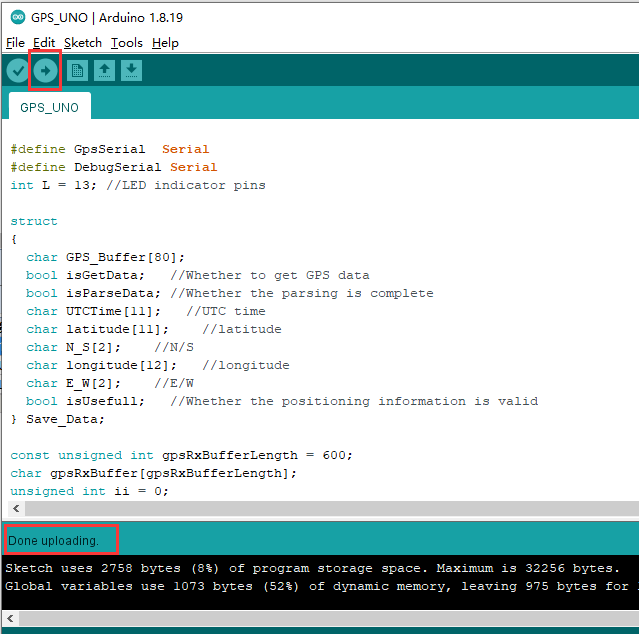Click the 'unsigned int ii = 0;' line

(x=89, y=491)
